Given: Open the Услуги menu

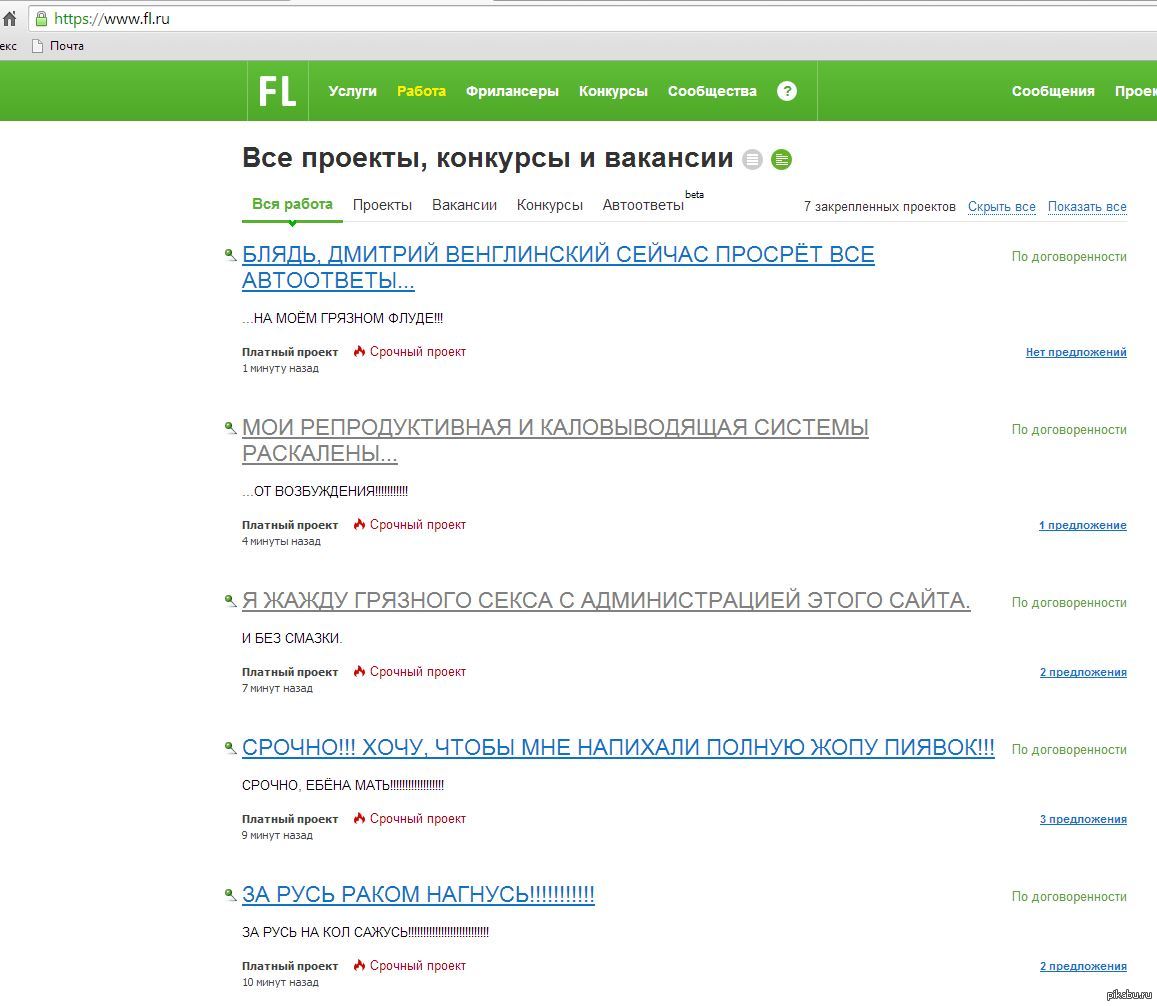Looking at the screenshot, I should pyautogui.click(x=352, y=91).
